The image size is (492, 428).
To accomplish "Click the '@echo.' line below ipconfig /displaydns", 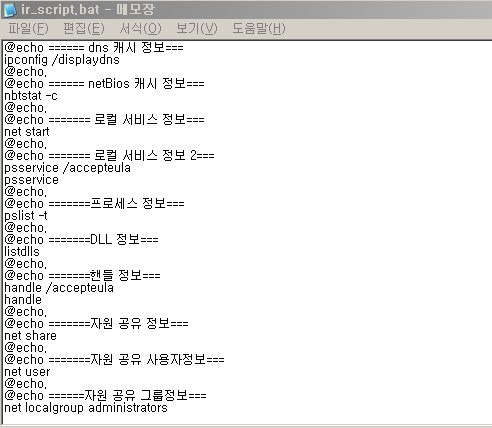I will [26, 72].
